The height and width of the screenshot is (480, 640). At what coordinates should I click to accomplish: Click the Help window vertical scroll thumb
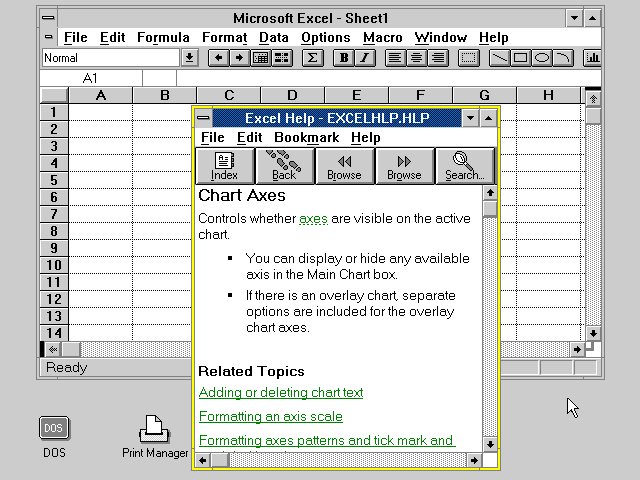(x=490, y=208)
